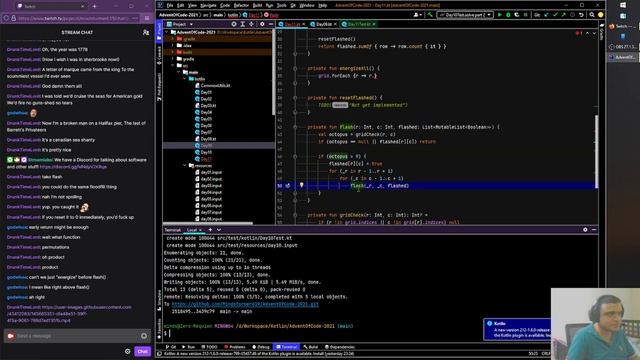Open the Dependencies tool window button
Image resolution: width=640 pixels, height=360 pixels.
point(340,347)
